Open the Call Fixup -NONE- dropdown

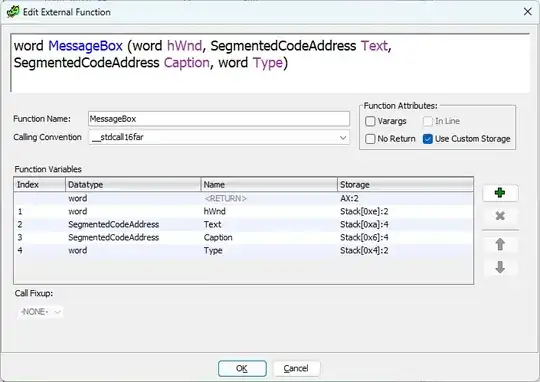click(40, 312)
